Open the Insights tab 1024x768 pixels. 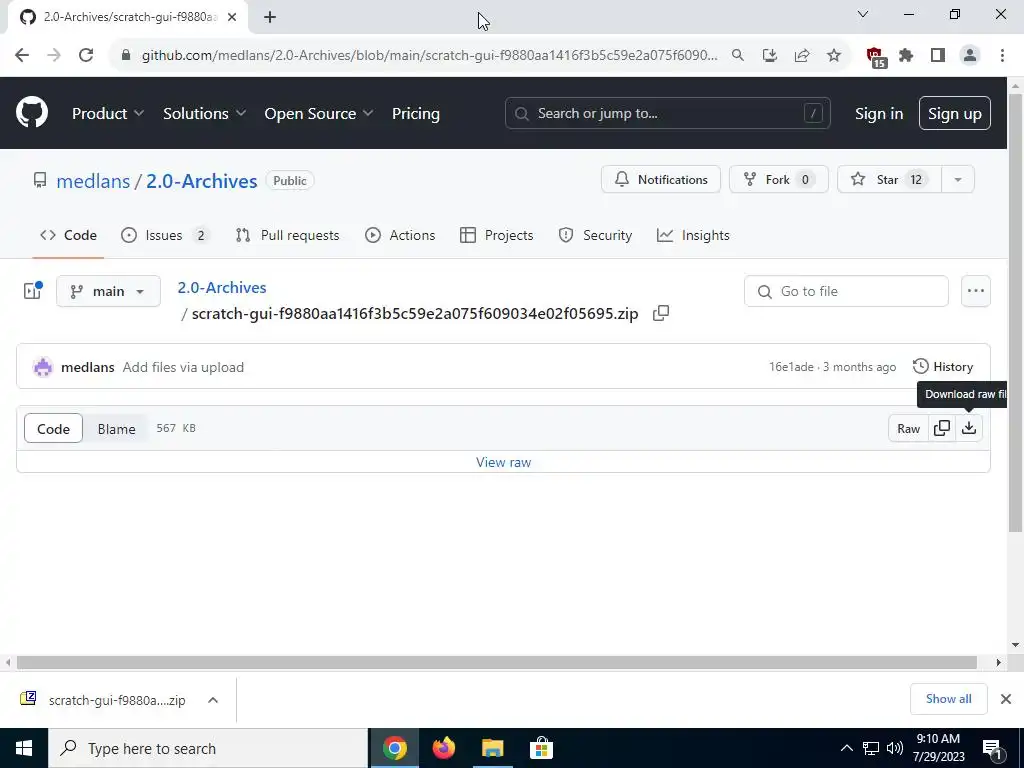(693, 235)
